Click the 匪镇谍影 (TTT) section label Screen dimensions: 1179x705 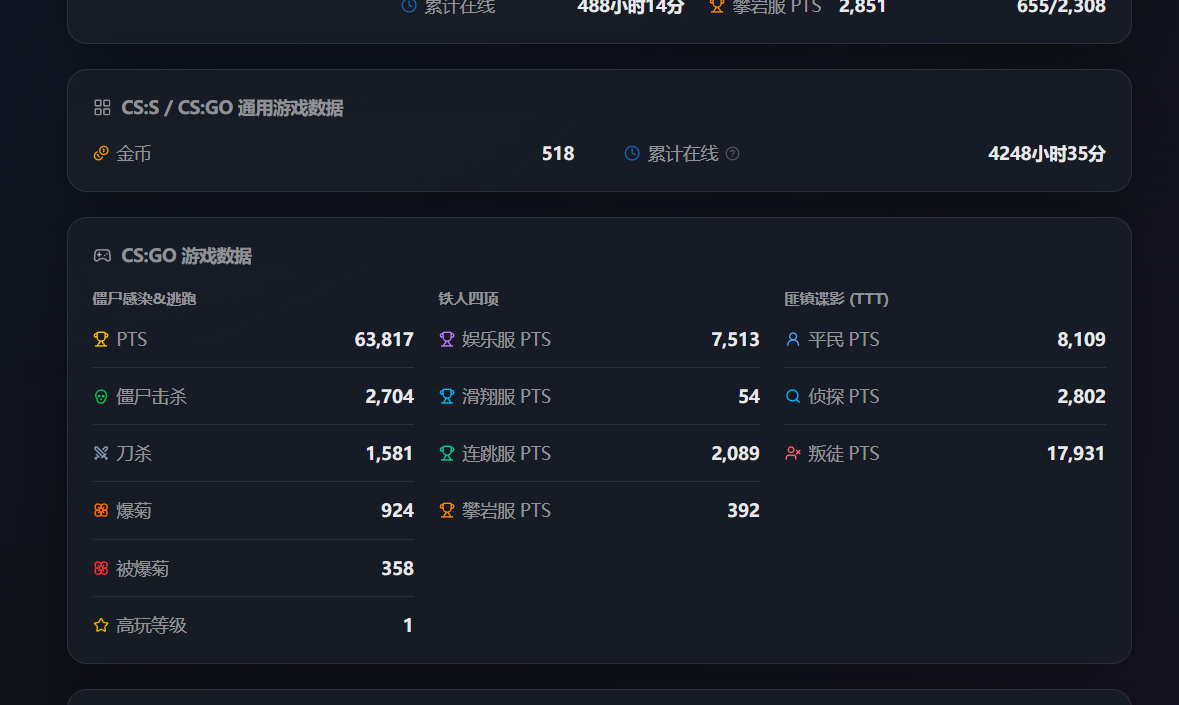coord(836,298)
